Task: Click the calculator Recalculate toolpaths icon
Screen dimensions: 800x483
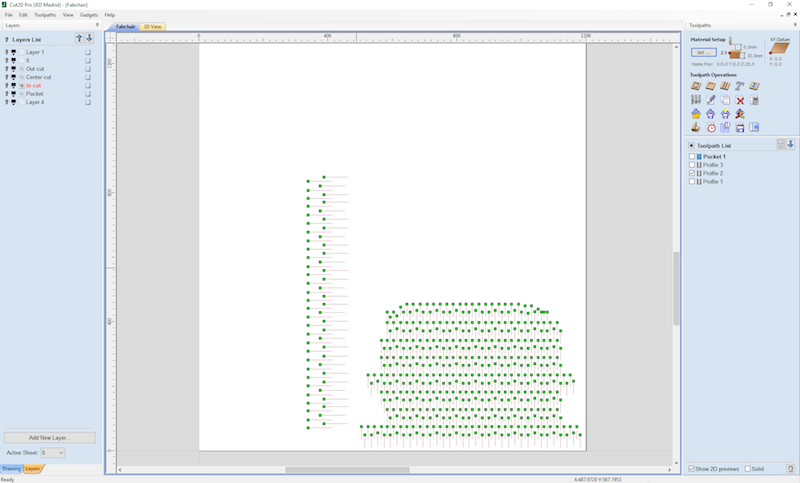Action: [754, 100]
